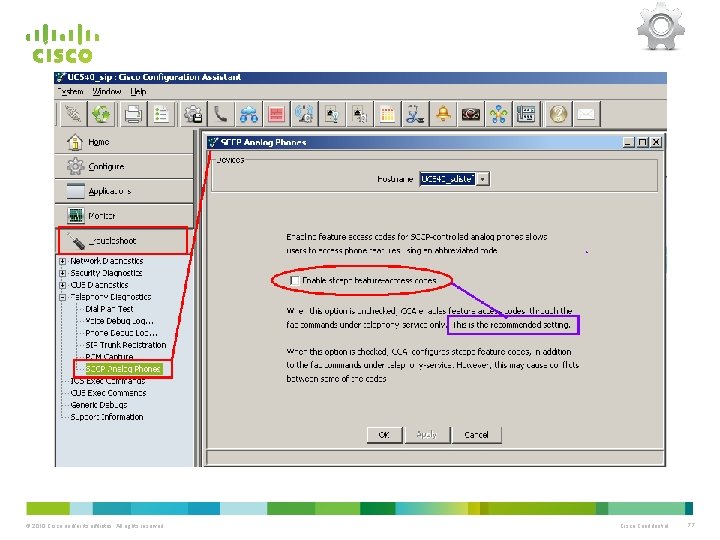
Task: Select Generic Debugs tree item
Action: pyautogui.click(x=99, y=405)
